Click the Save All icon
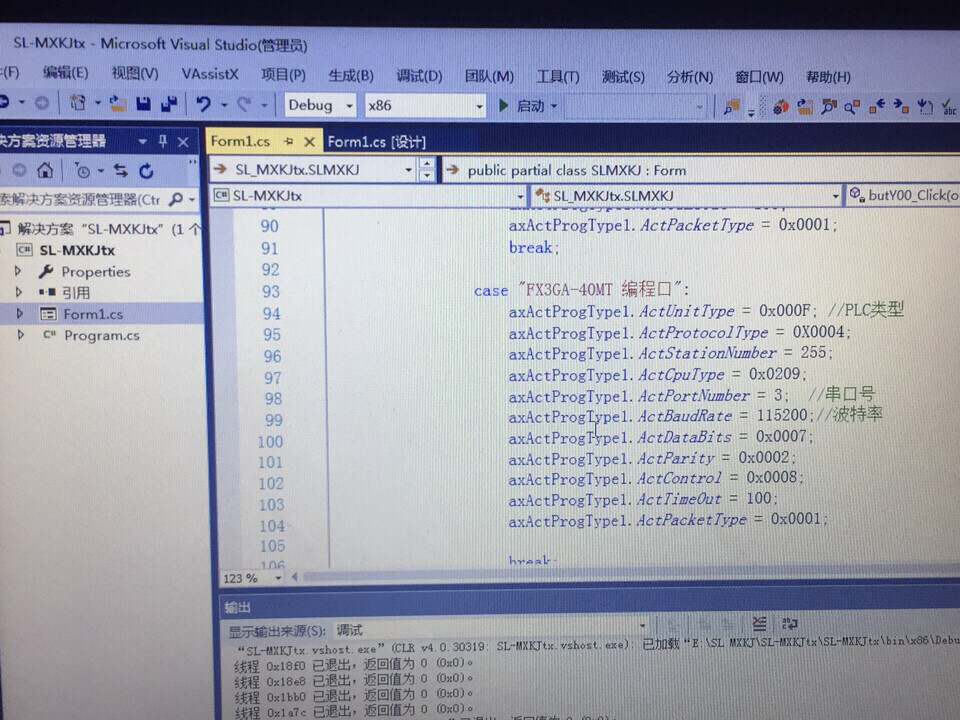 click(169, 104)
